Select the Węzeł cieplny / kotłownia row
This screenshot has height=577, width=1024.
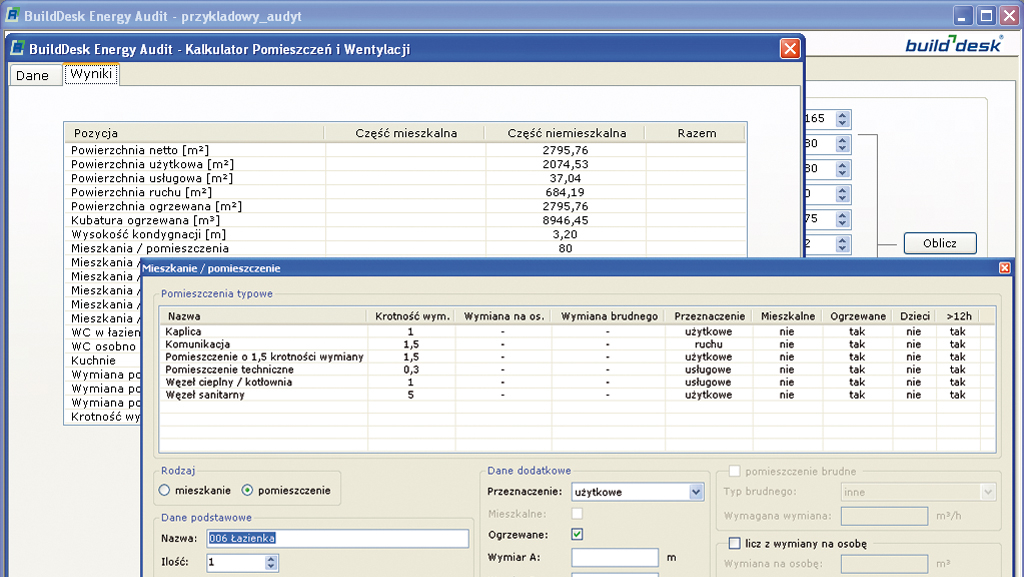click(x=577, y=382)
